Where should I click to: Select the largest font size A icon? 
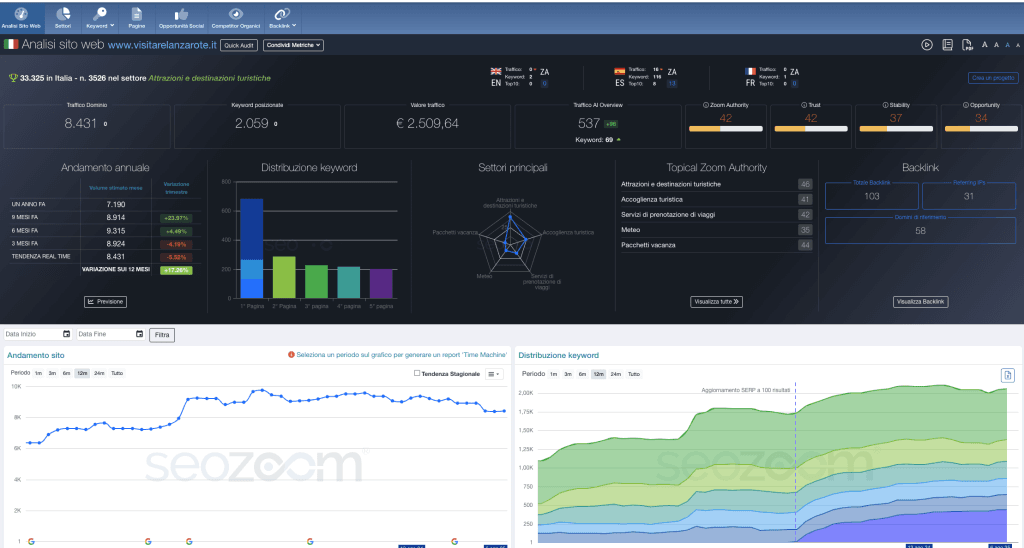(984, 45)
